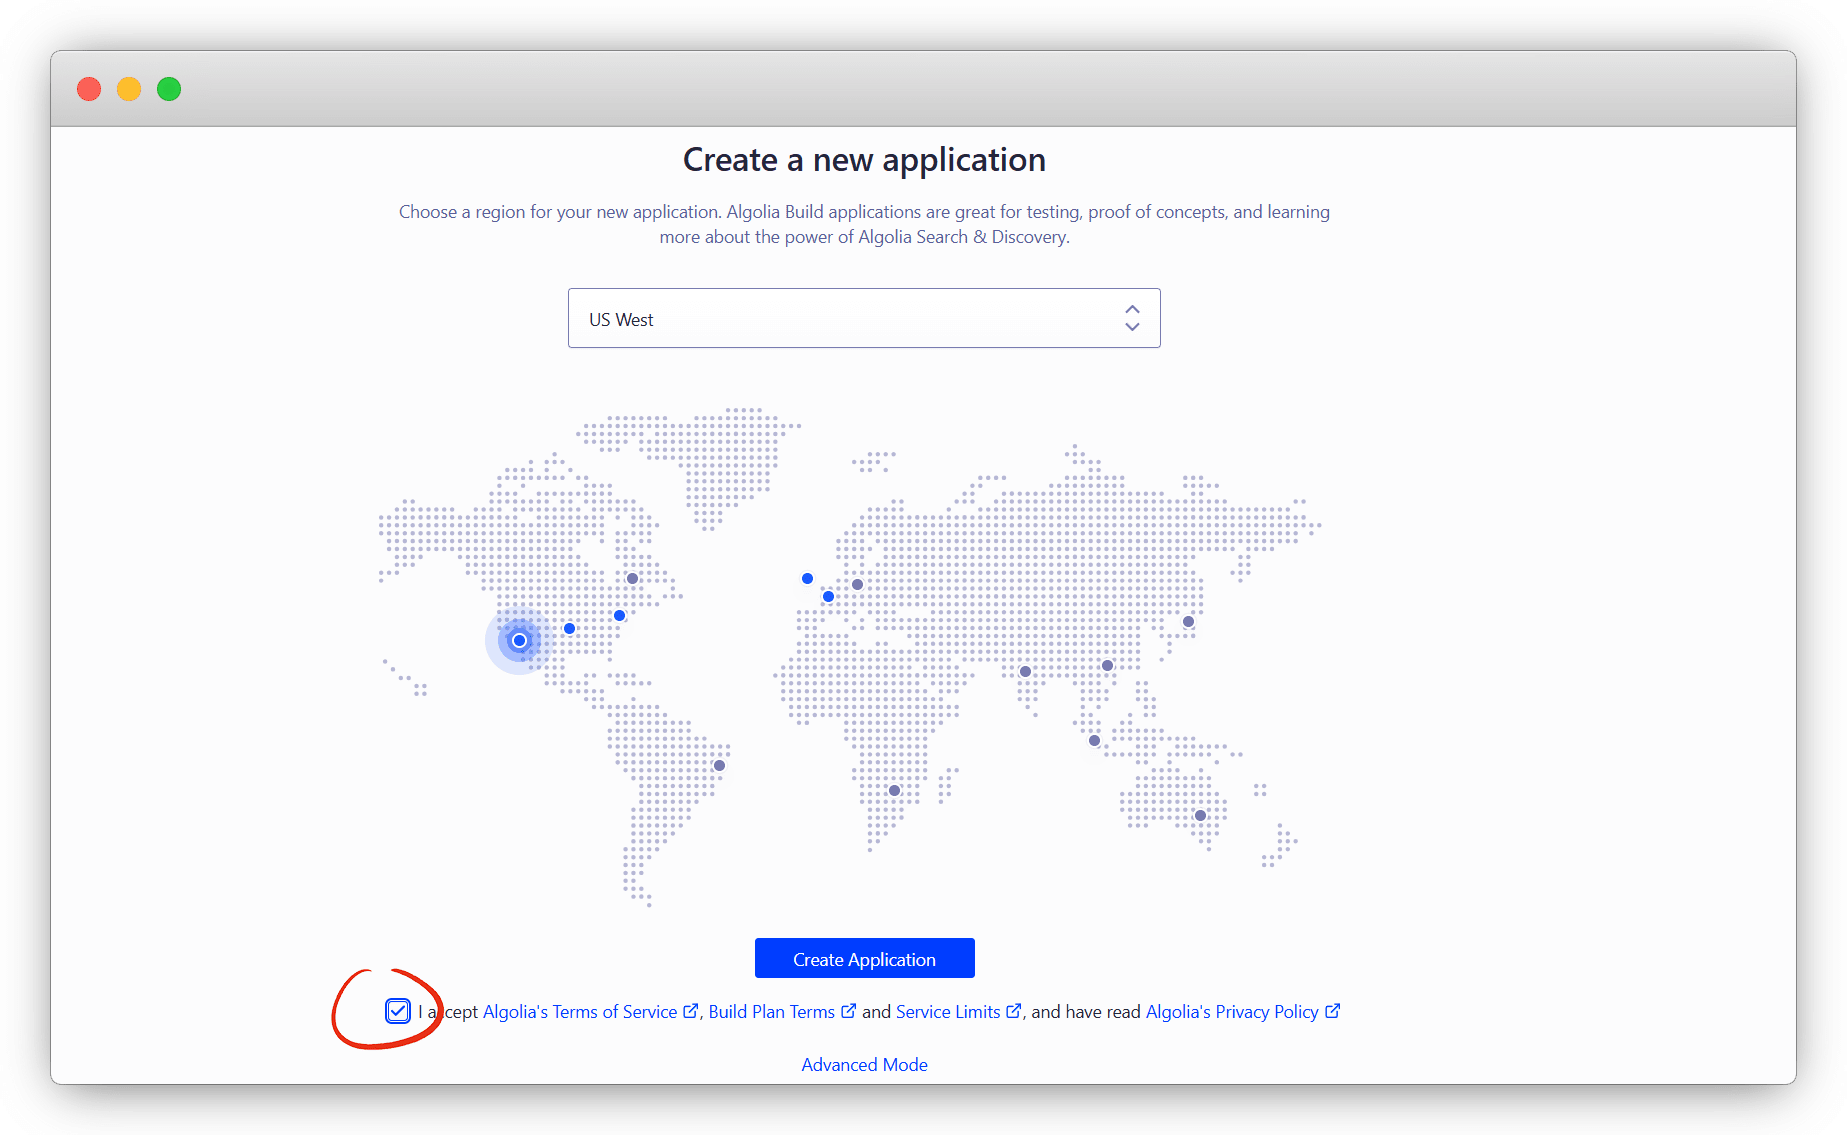Choose the Japan region dot on the map

pyautogui.click(x=1188, y=622)
